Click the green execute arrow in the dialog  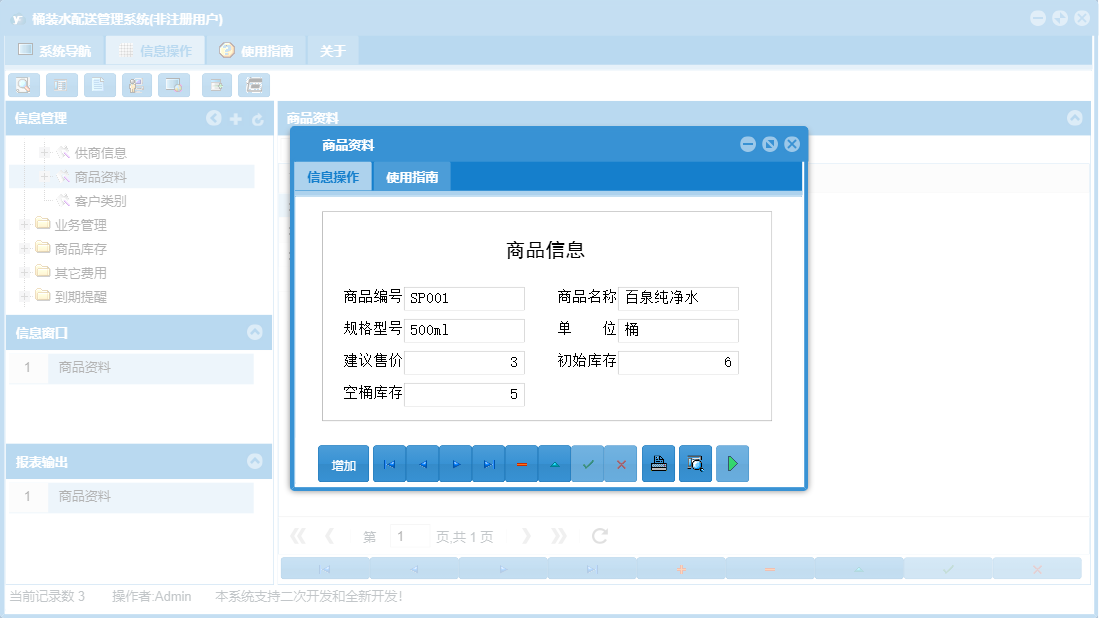point(732,463)
